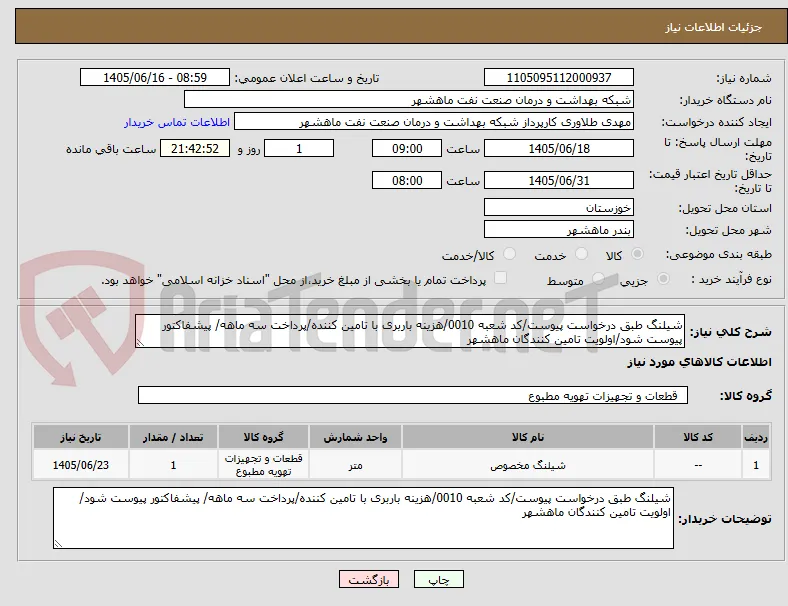Click the announcement date field 1405/06/16 - 08:59
788x606 pixels.
pos(155,77)
